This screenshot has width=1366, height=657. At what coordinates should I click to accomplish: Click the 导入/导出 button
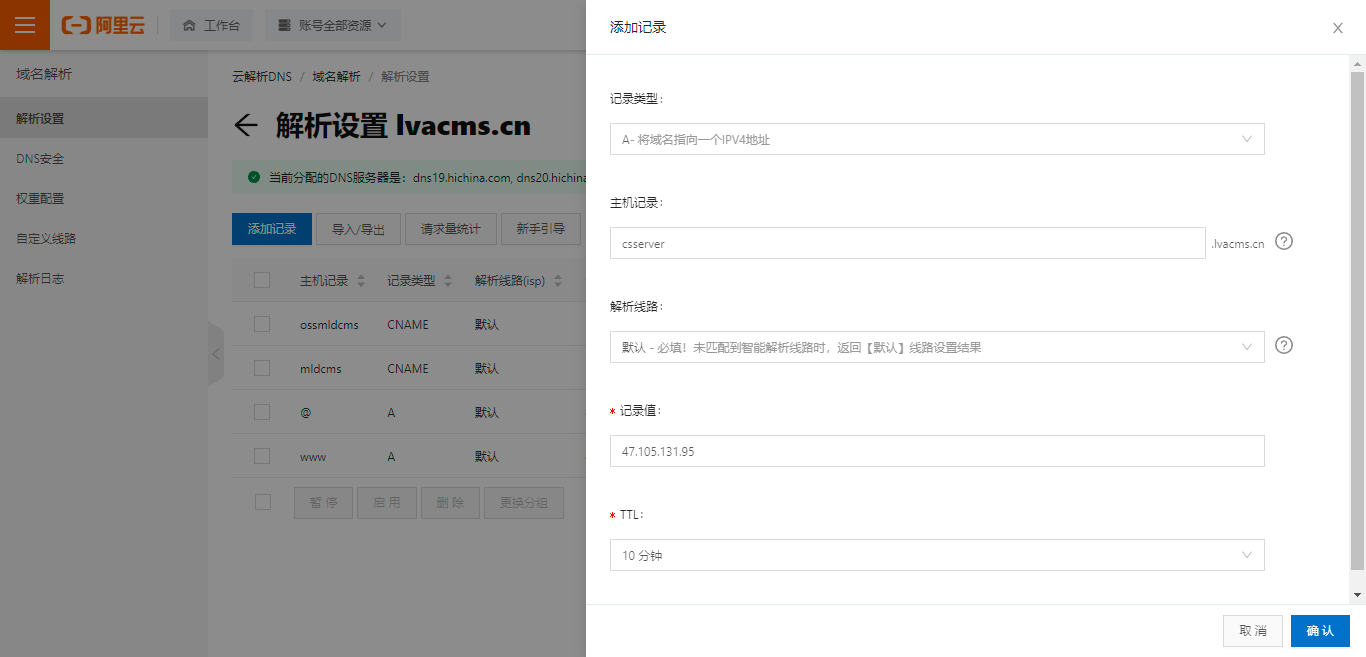pos(358,229)
